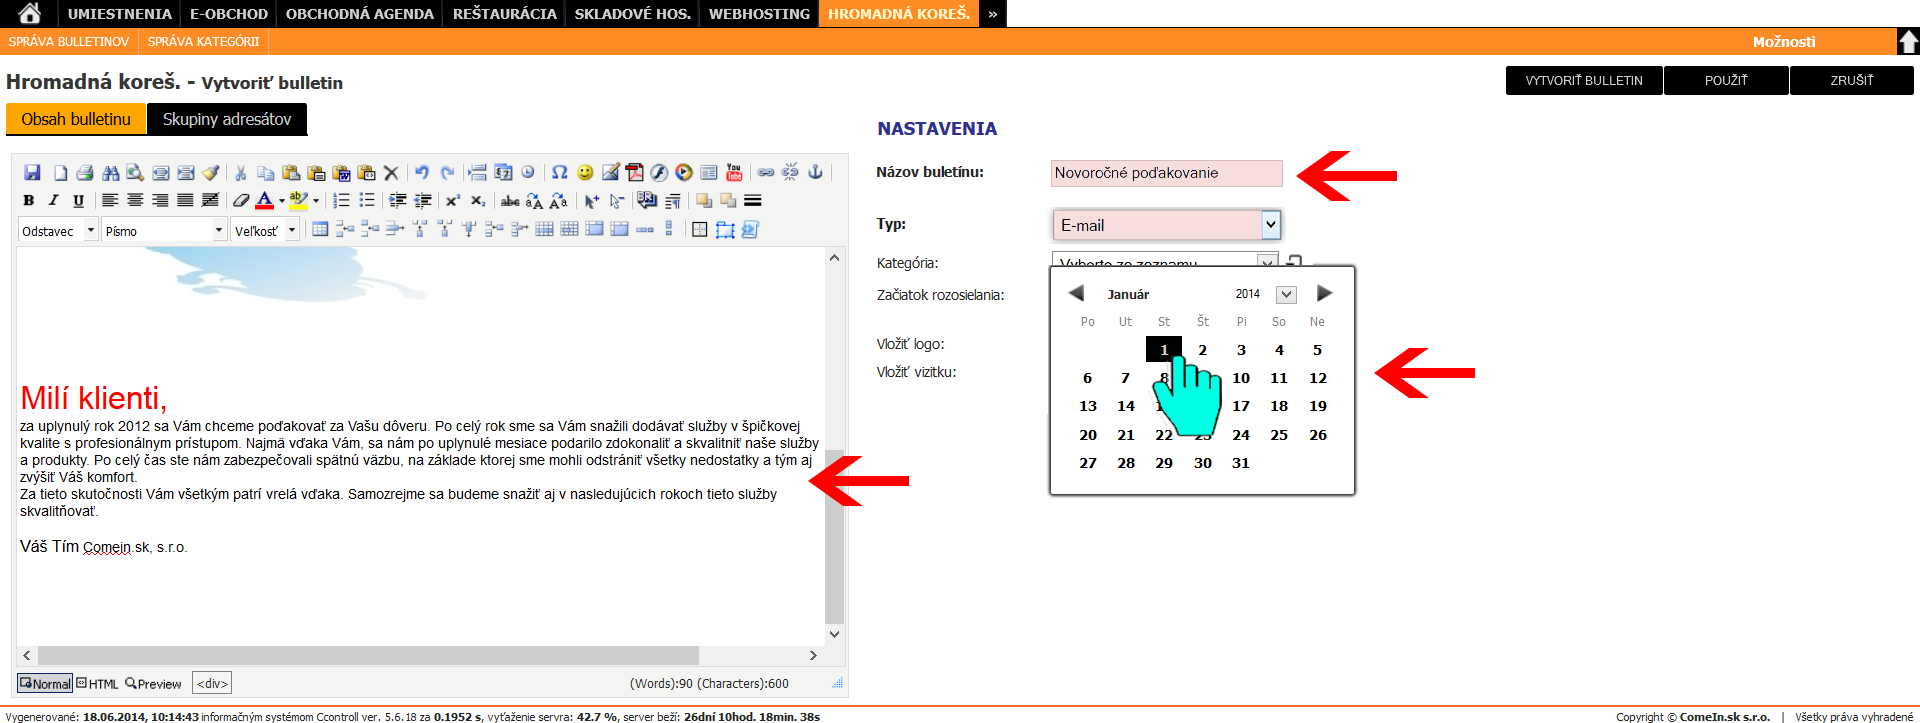
Task: Open the red font color picker
Action: [x=265, y=201]
